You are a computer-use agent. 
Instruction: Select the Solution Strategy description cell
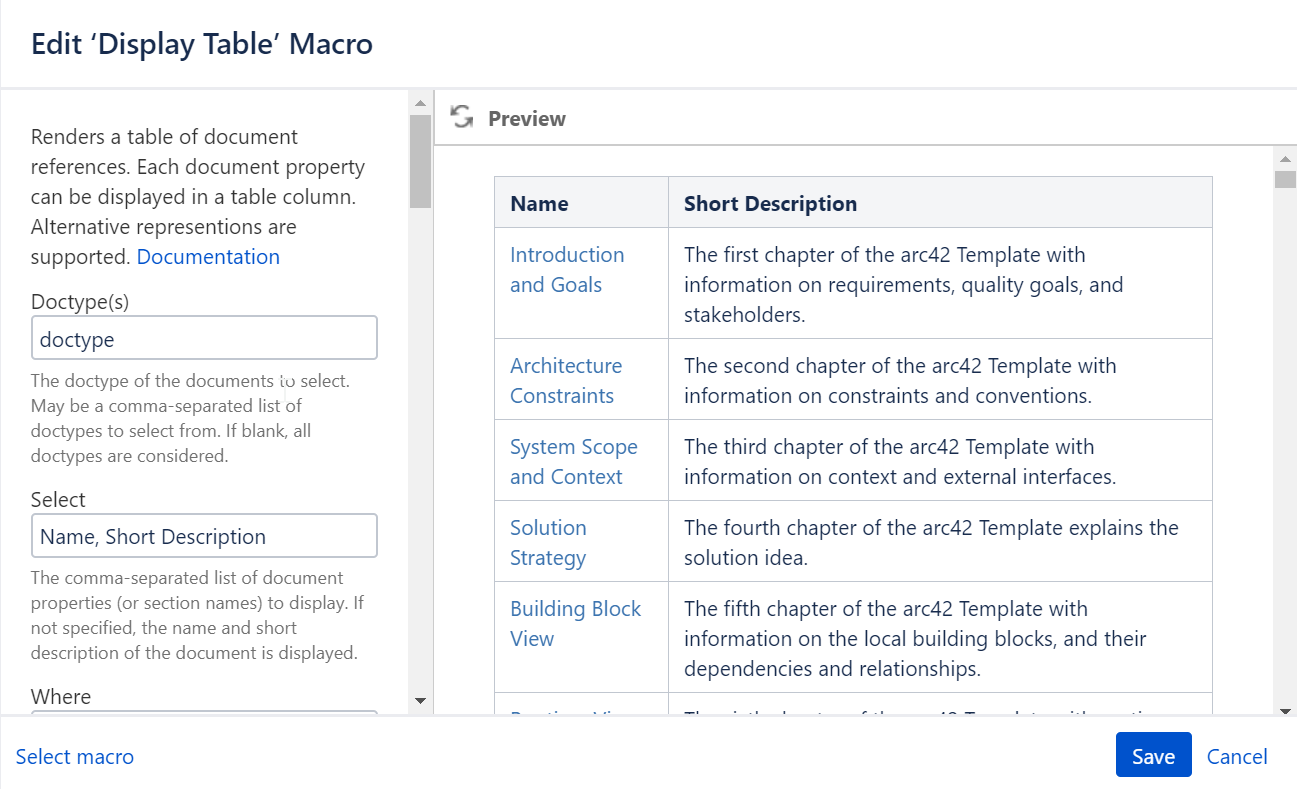(931, 542)
